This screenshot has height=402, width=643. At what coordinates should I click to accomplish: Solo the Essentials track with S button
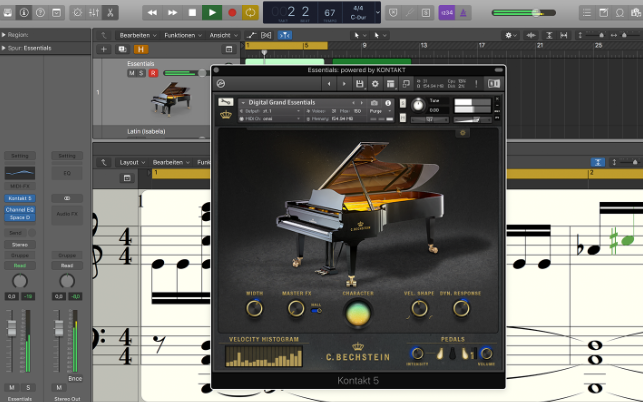click(x=141, y=73)
